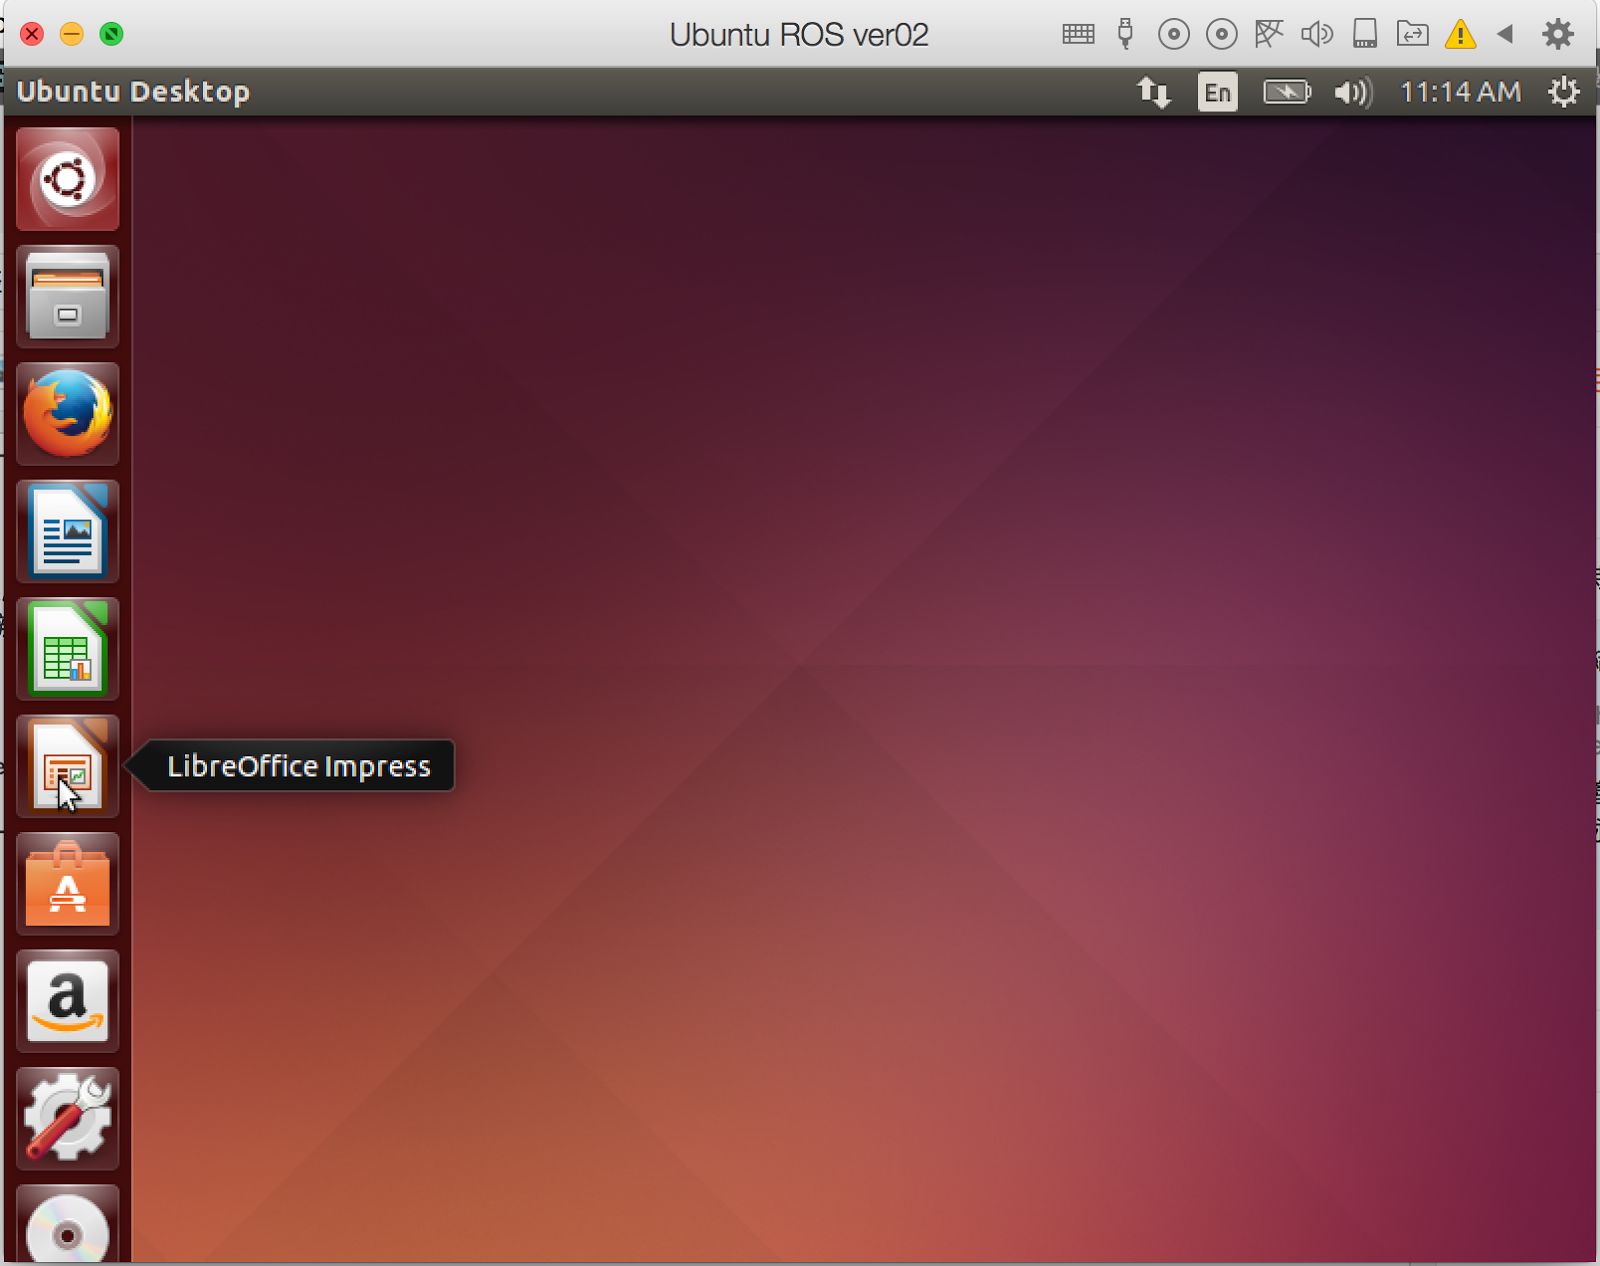The height and width of the screenshot is (1266, 1600).
Task: Toggle USB device connection in the VM toolbar
Action: click(1125, 33)
